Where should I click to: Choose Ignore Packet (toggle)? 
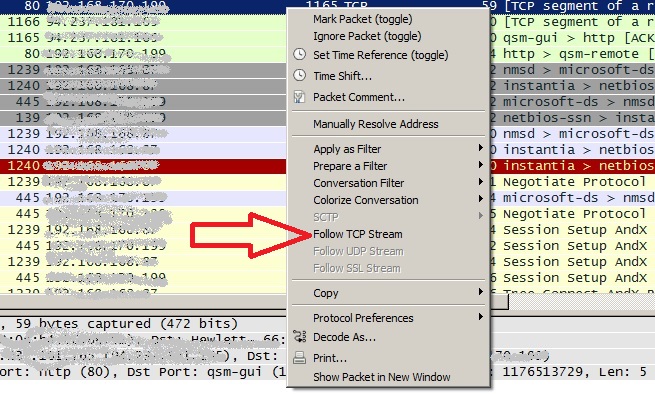pyautogui.click(x=367, y=36)
